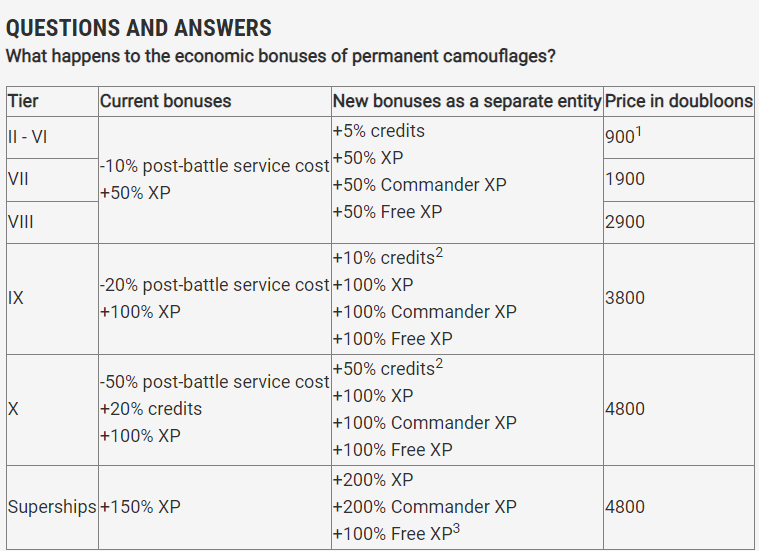Viewport: 759px width, 551px height.
Task: Select the IX tier cell
Action: click(16, 298)
